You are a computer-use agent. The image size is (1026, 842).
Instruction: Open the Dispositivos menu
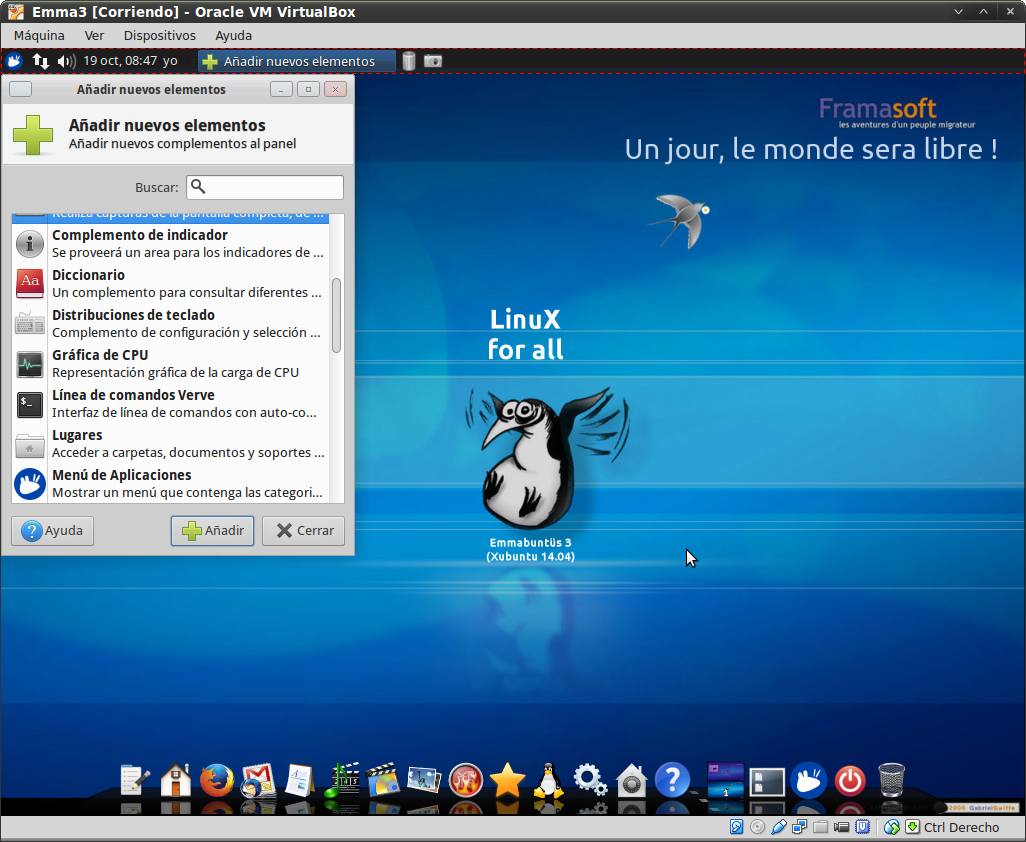coord(160,35)
